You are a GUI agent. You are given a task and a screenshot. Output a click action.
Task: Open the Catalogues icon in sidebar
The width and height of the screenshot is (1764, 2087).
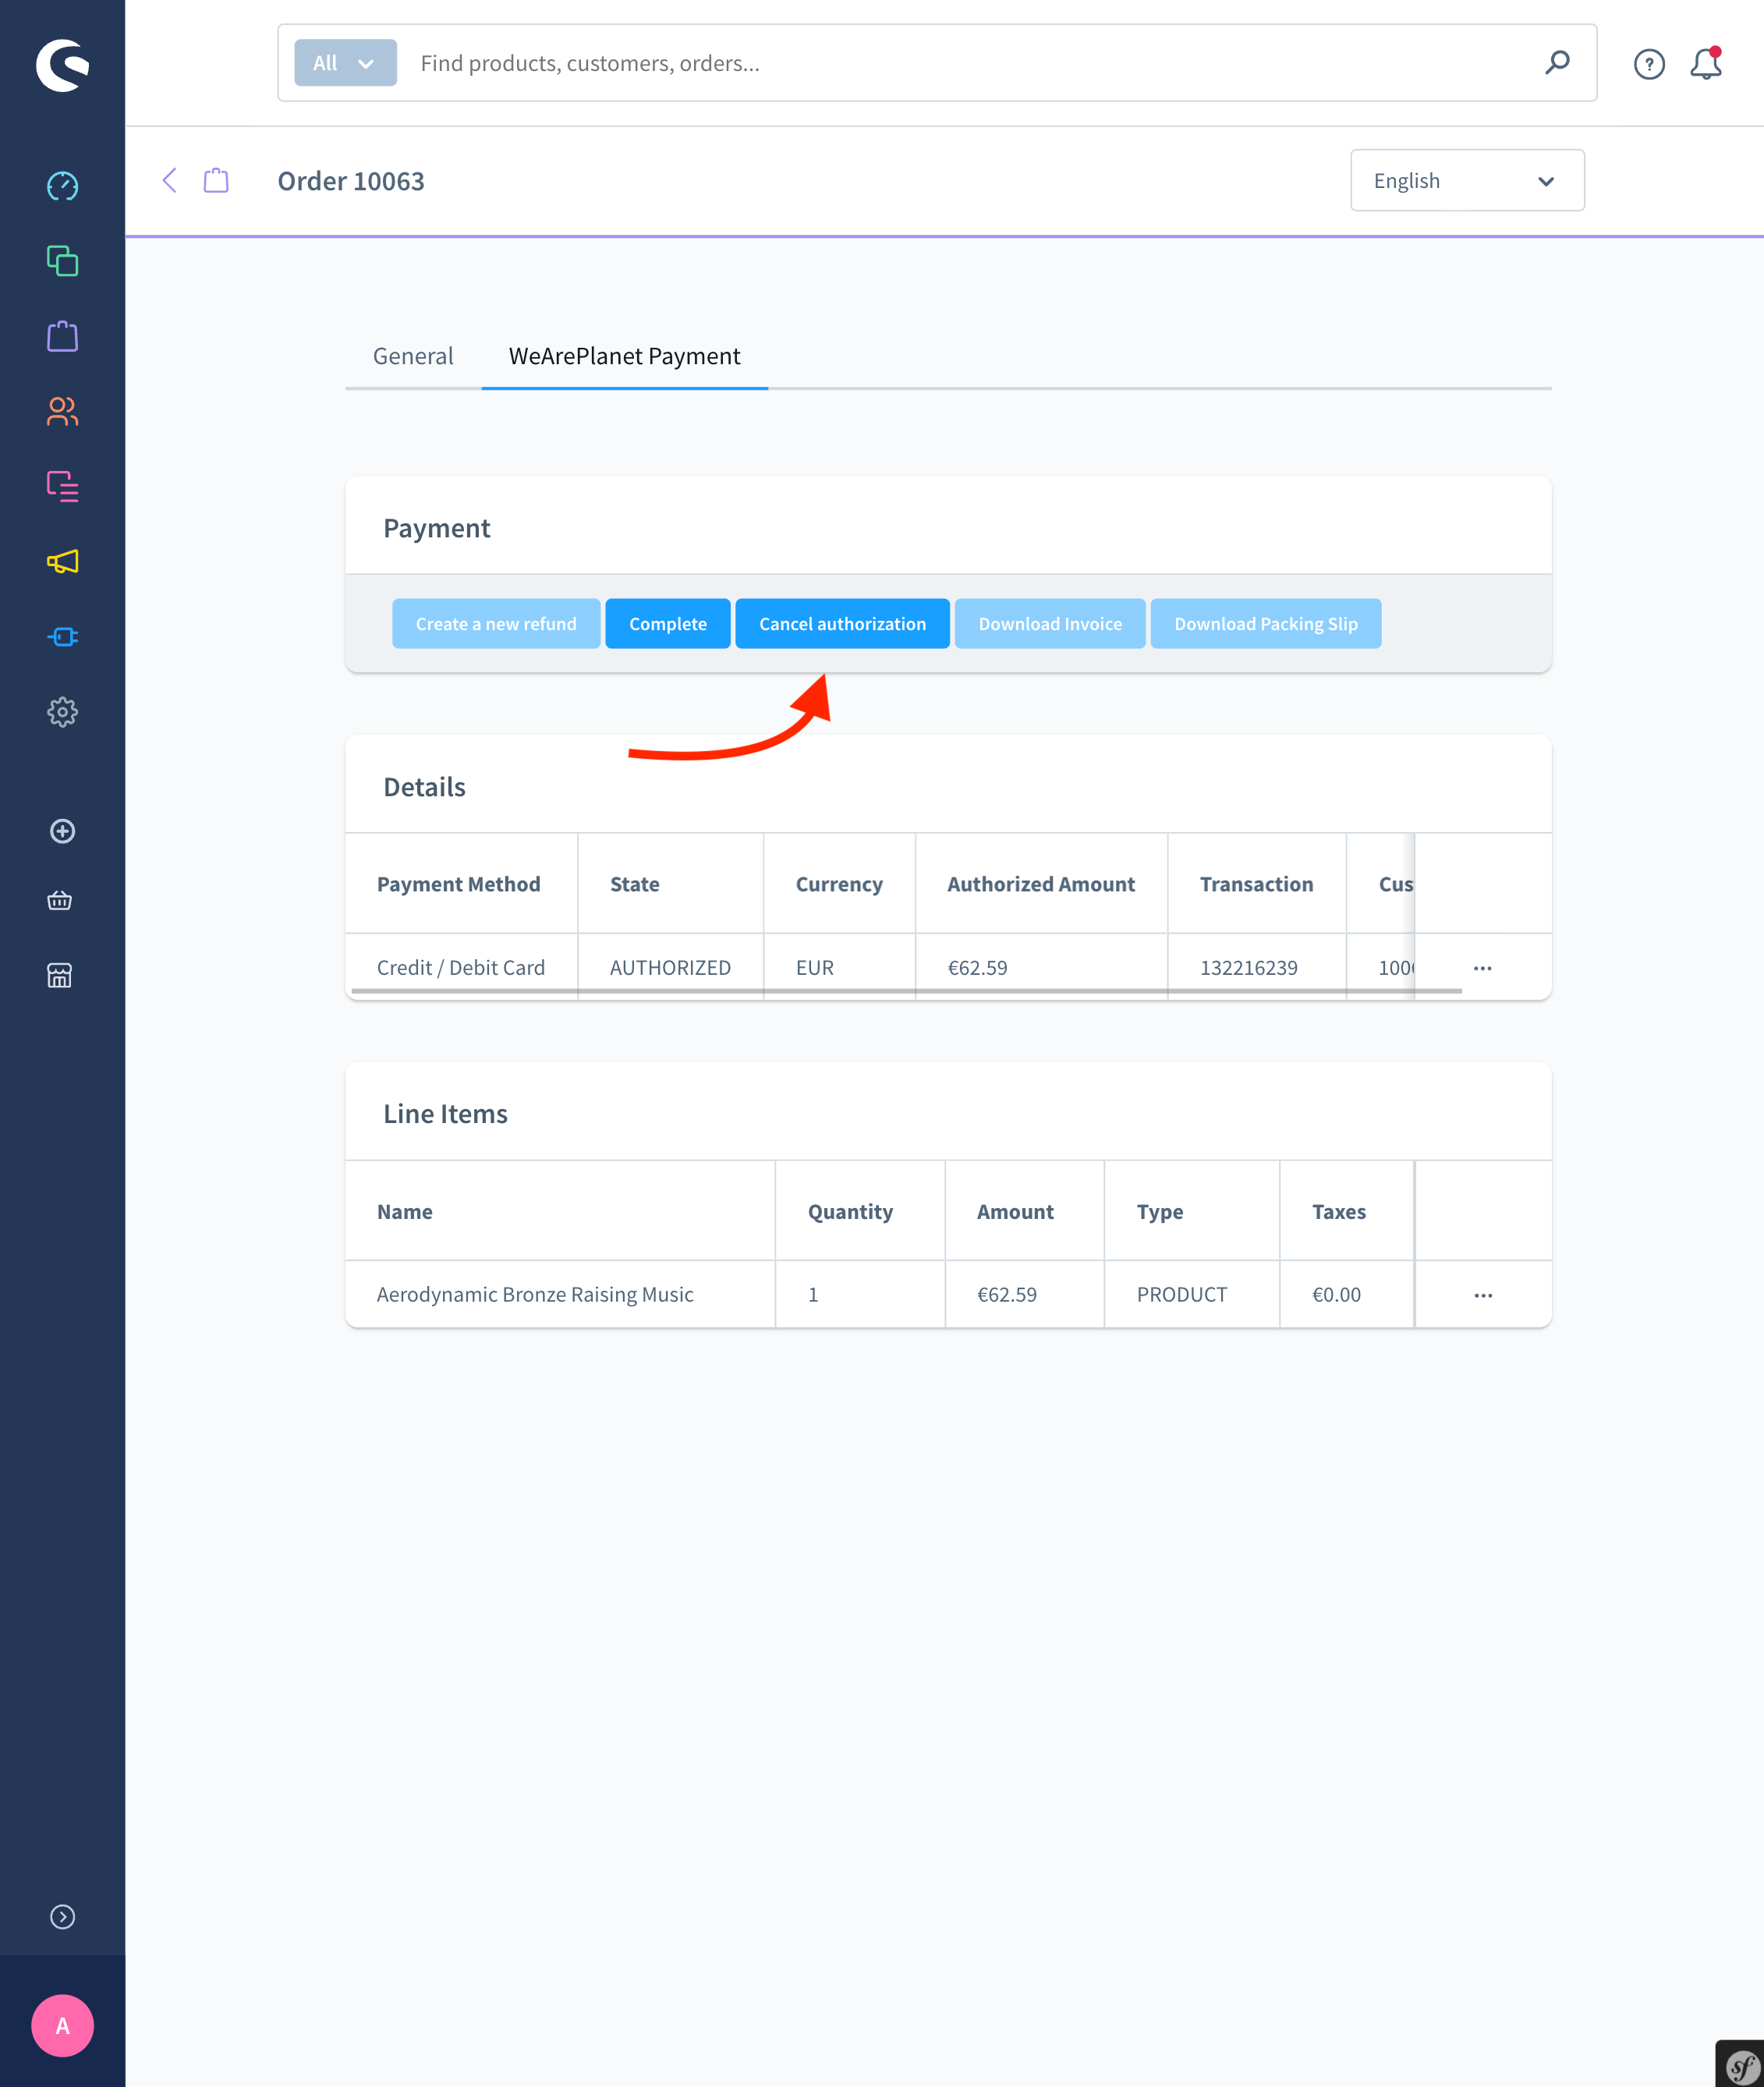click(x=62, y=261)
